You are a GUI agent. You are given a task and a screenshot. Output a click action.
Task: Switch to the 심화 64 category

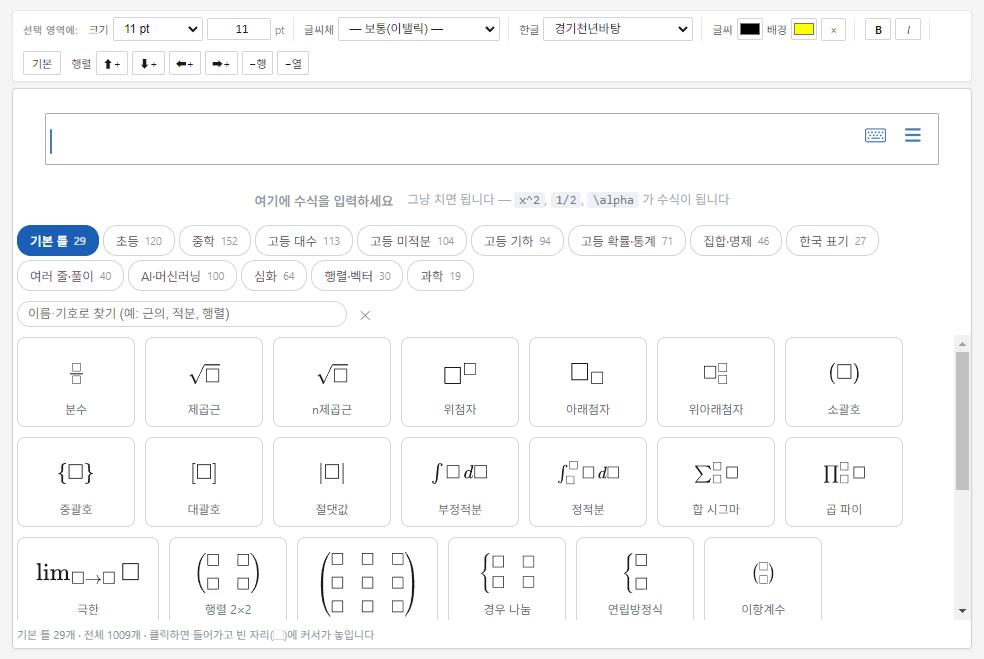coord(274,276)
